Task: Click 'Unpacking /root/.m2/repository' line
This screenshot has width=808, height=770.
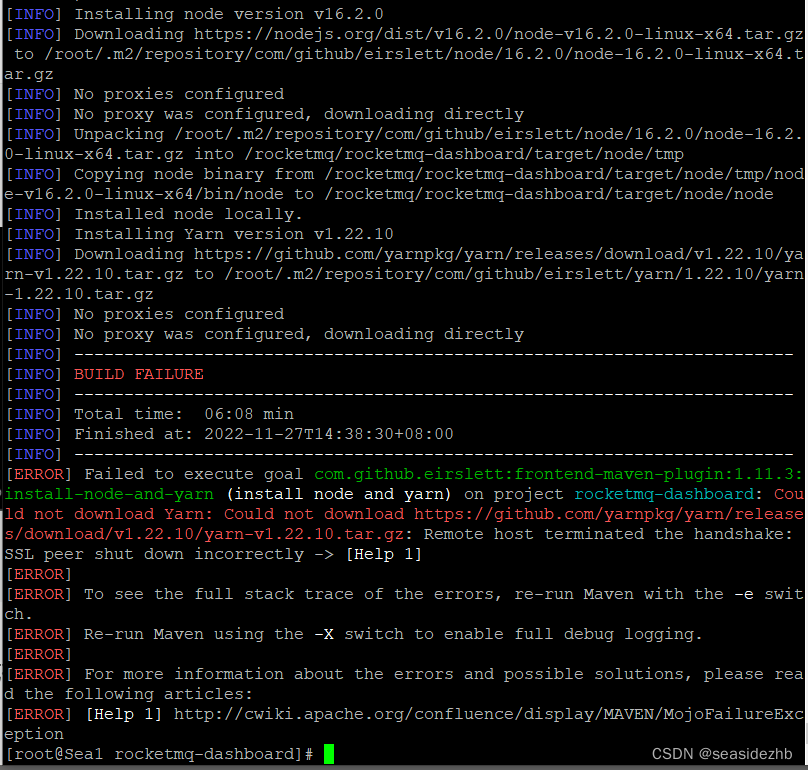Action: tap(403, 144)
